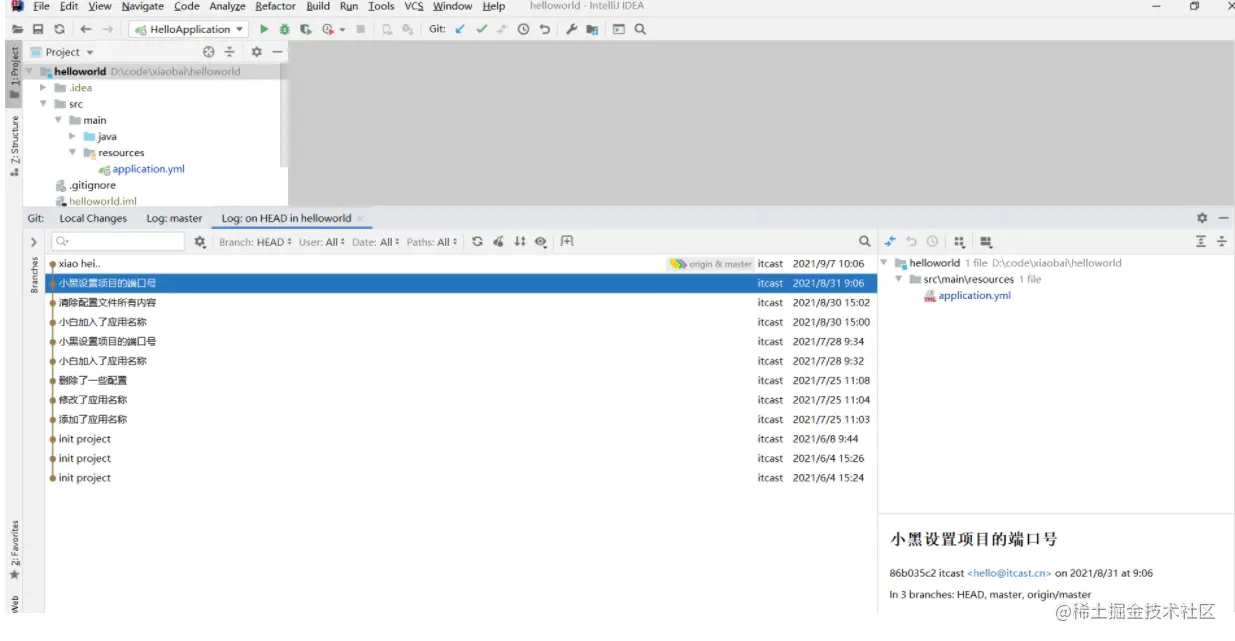Hide the Project panel with the minus icon

(x=277, y=52)
